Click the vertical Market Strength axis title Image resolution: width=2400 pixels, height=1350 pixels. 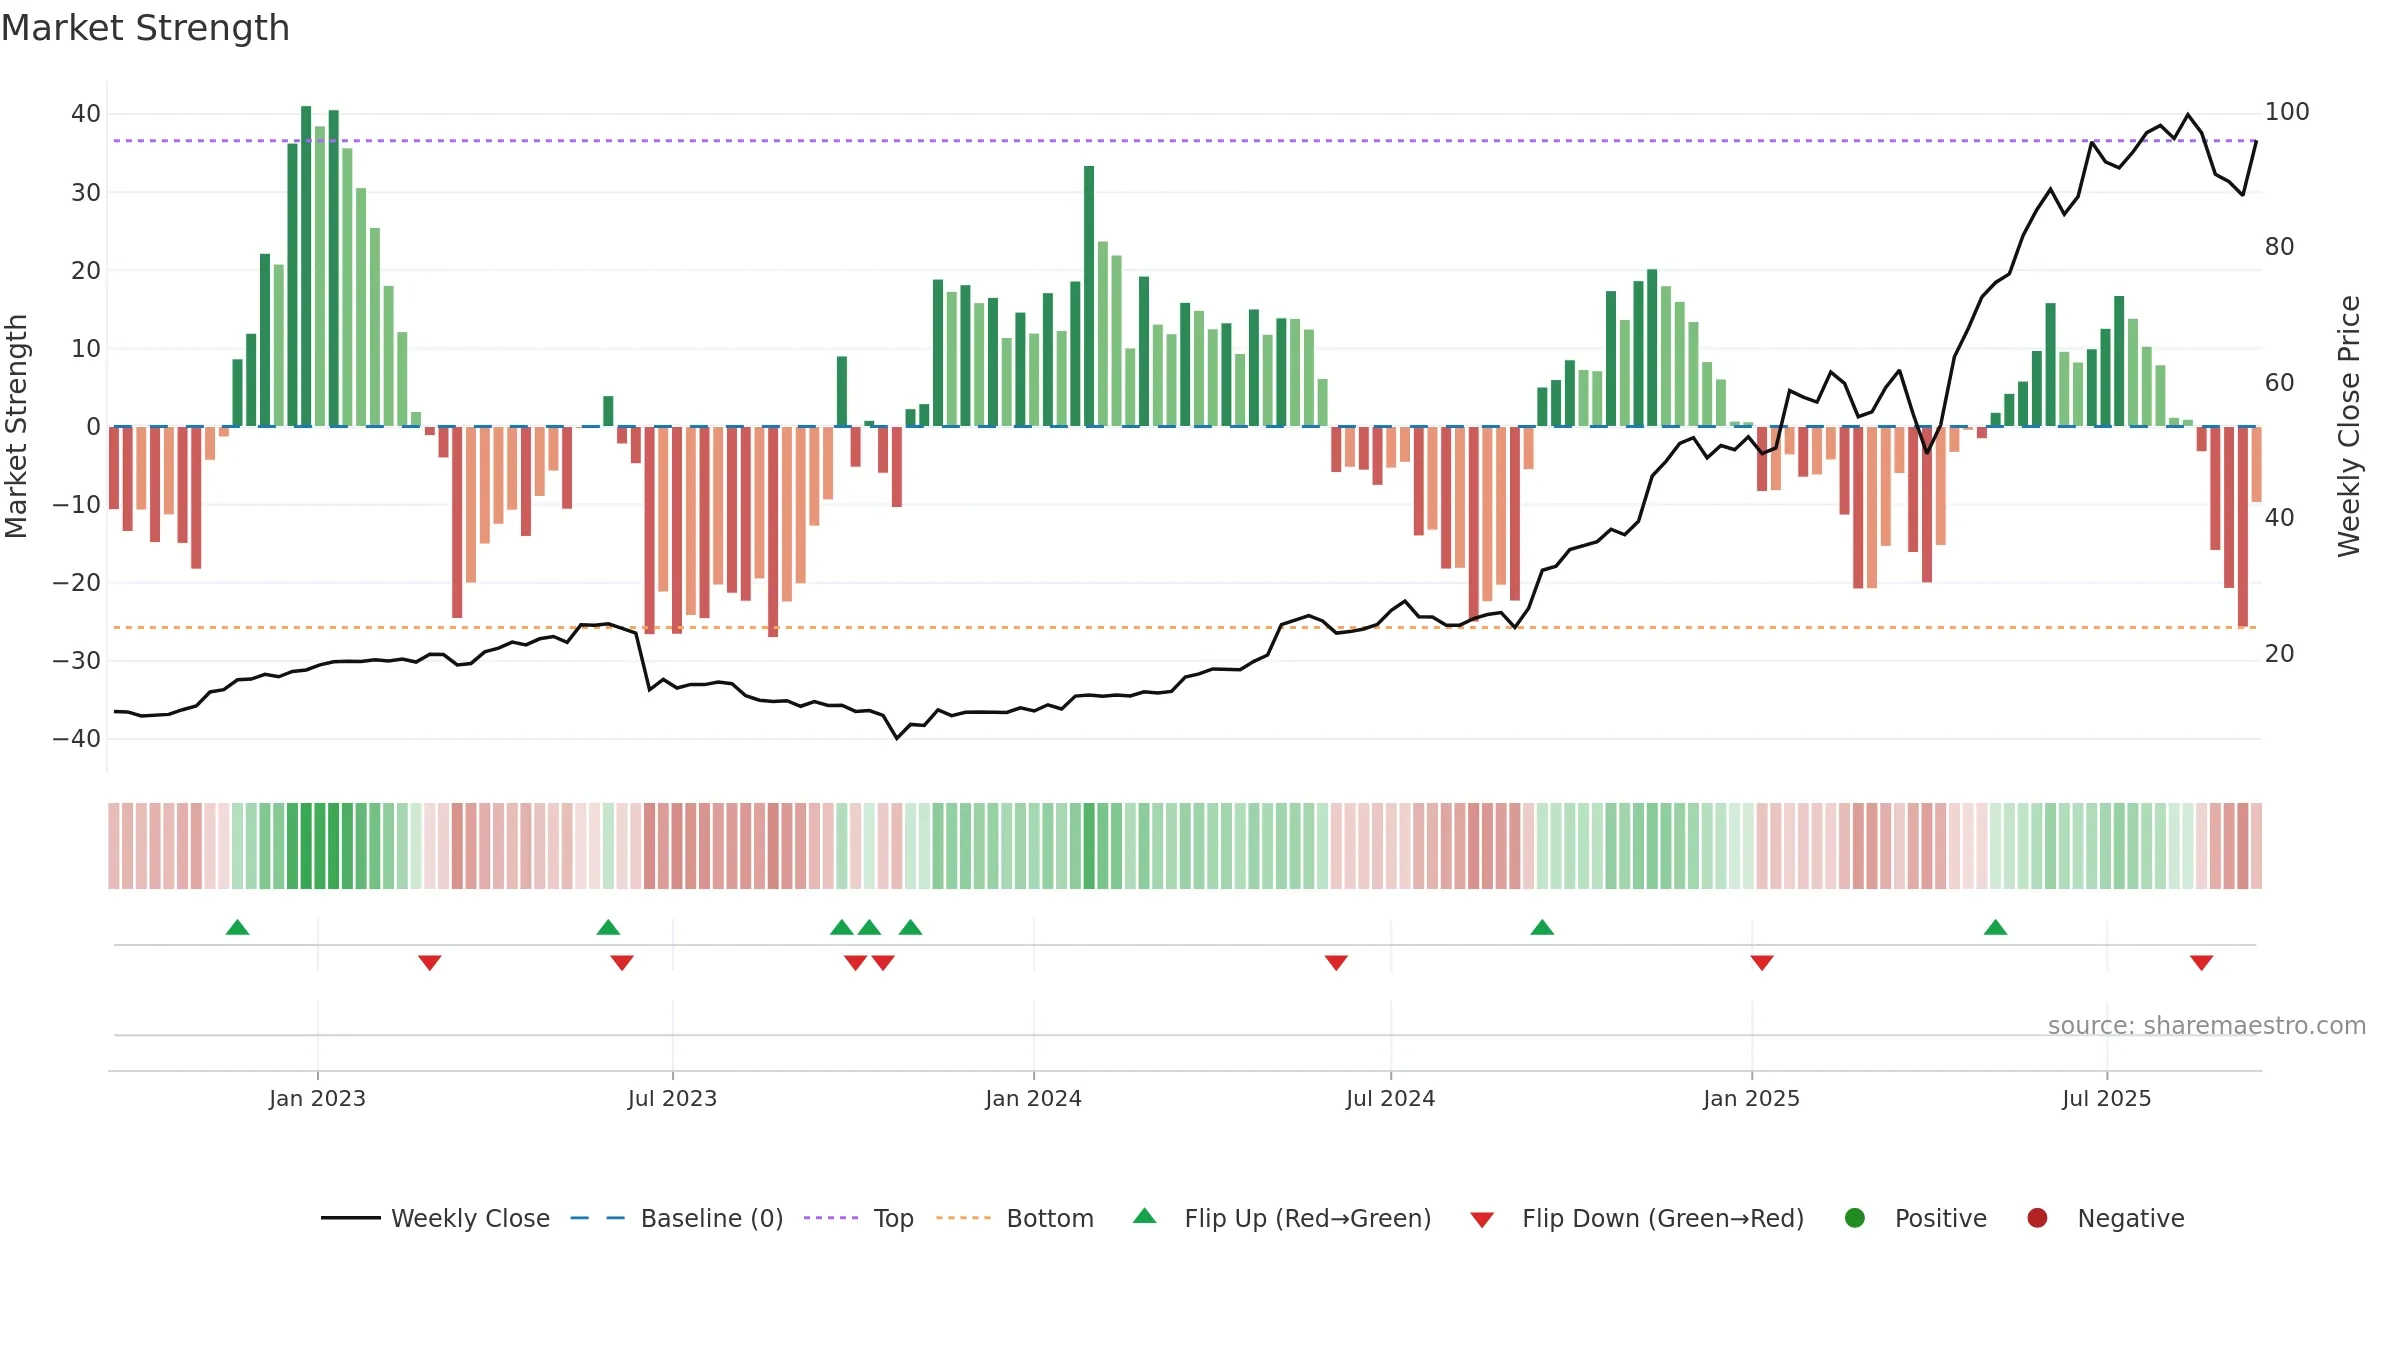pos(16,426)
